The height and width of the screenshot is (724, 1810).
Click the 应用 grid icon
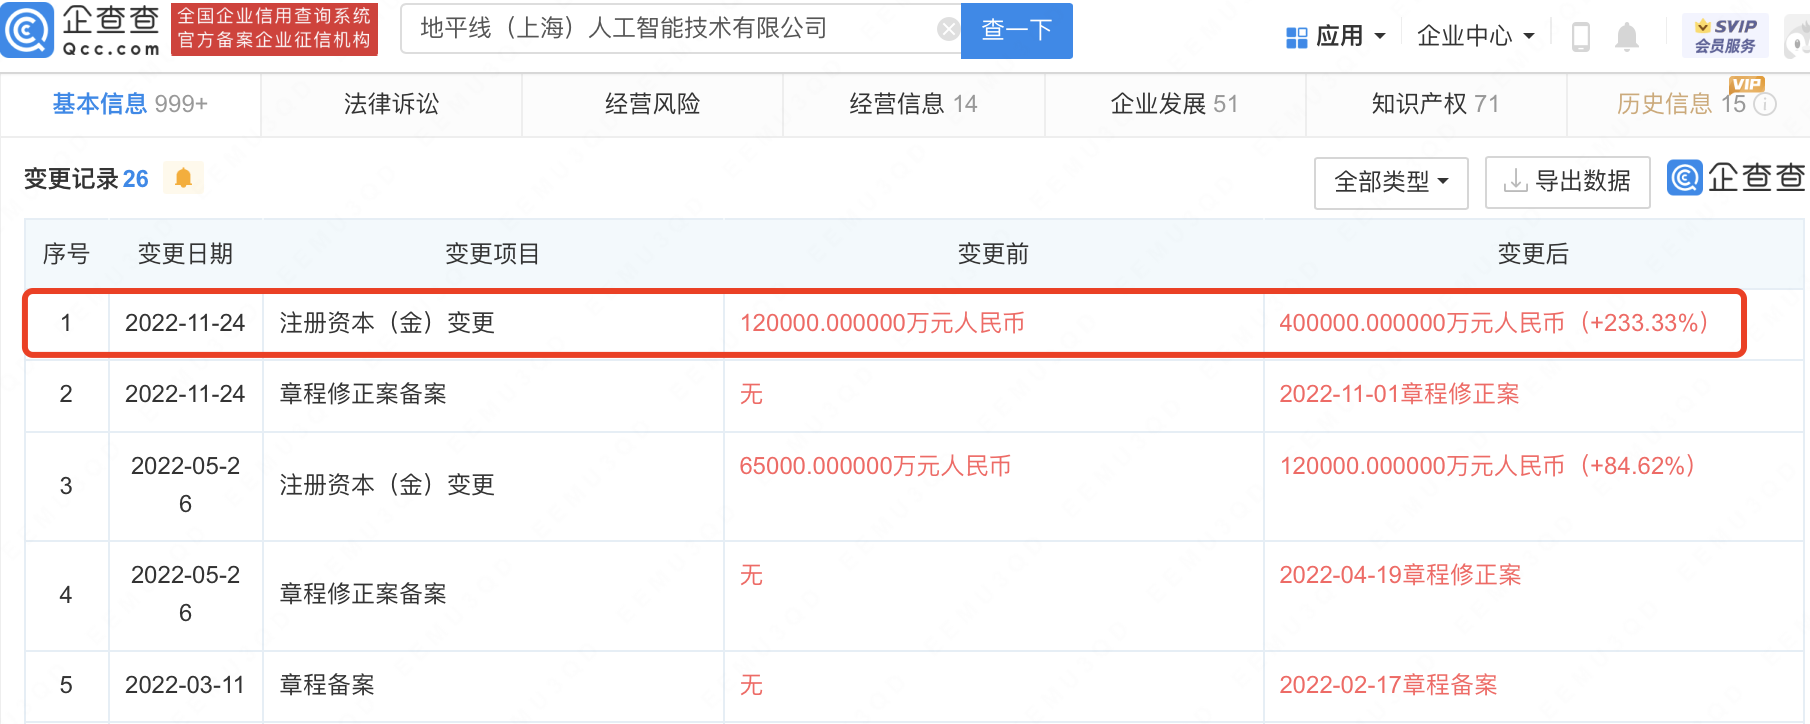(1296, 38)
